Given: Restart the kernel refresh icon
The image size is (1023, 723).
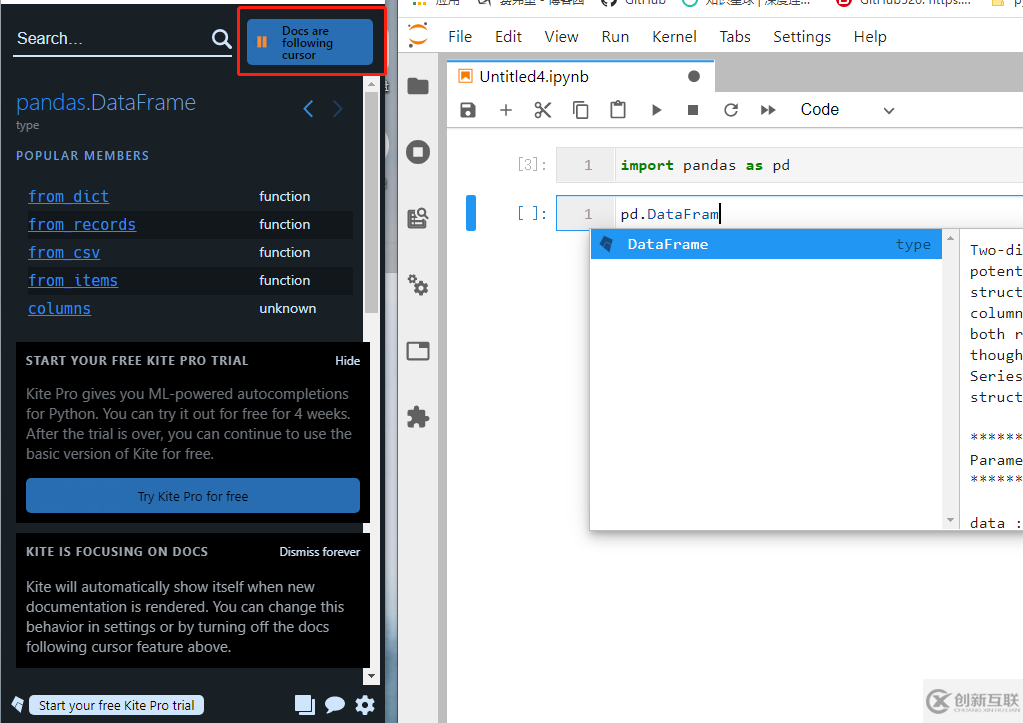Looking at the screenshot, I should (x=731, y=110).
